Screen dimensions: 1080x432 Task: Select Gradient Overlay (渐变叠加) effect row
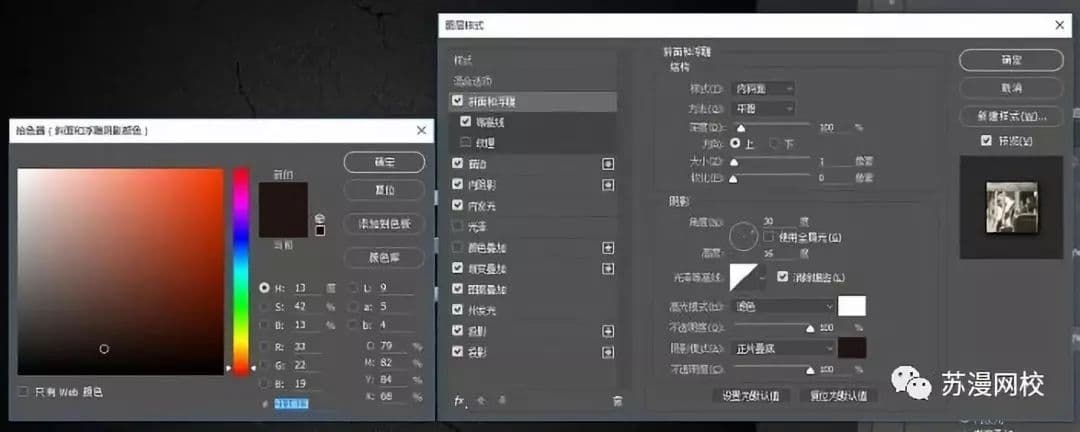coord(532,268)
